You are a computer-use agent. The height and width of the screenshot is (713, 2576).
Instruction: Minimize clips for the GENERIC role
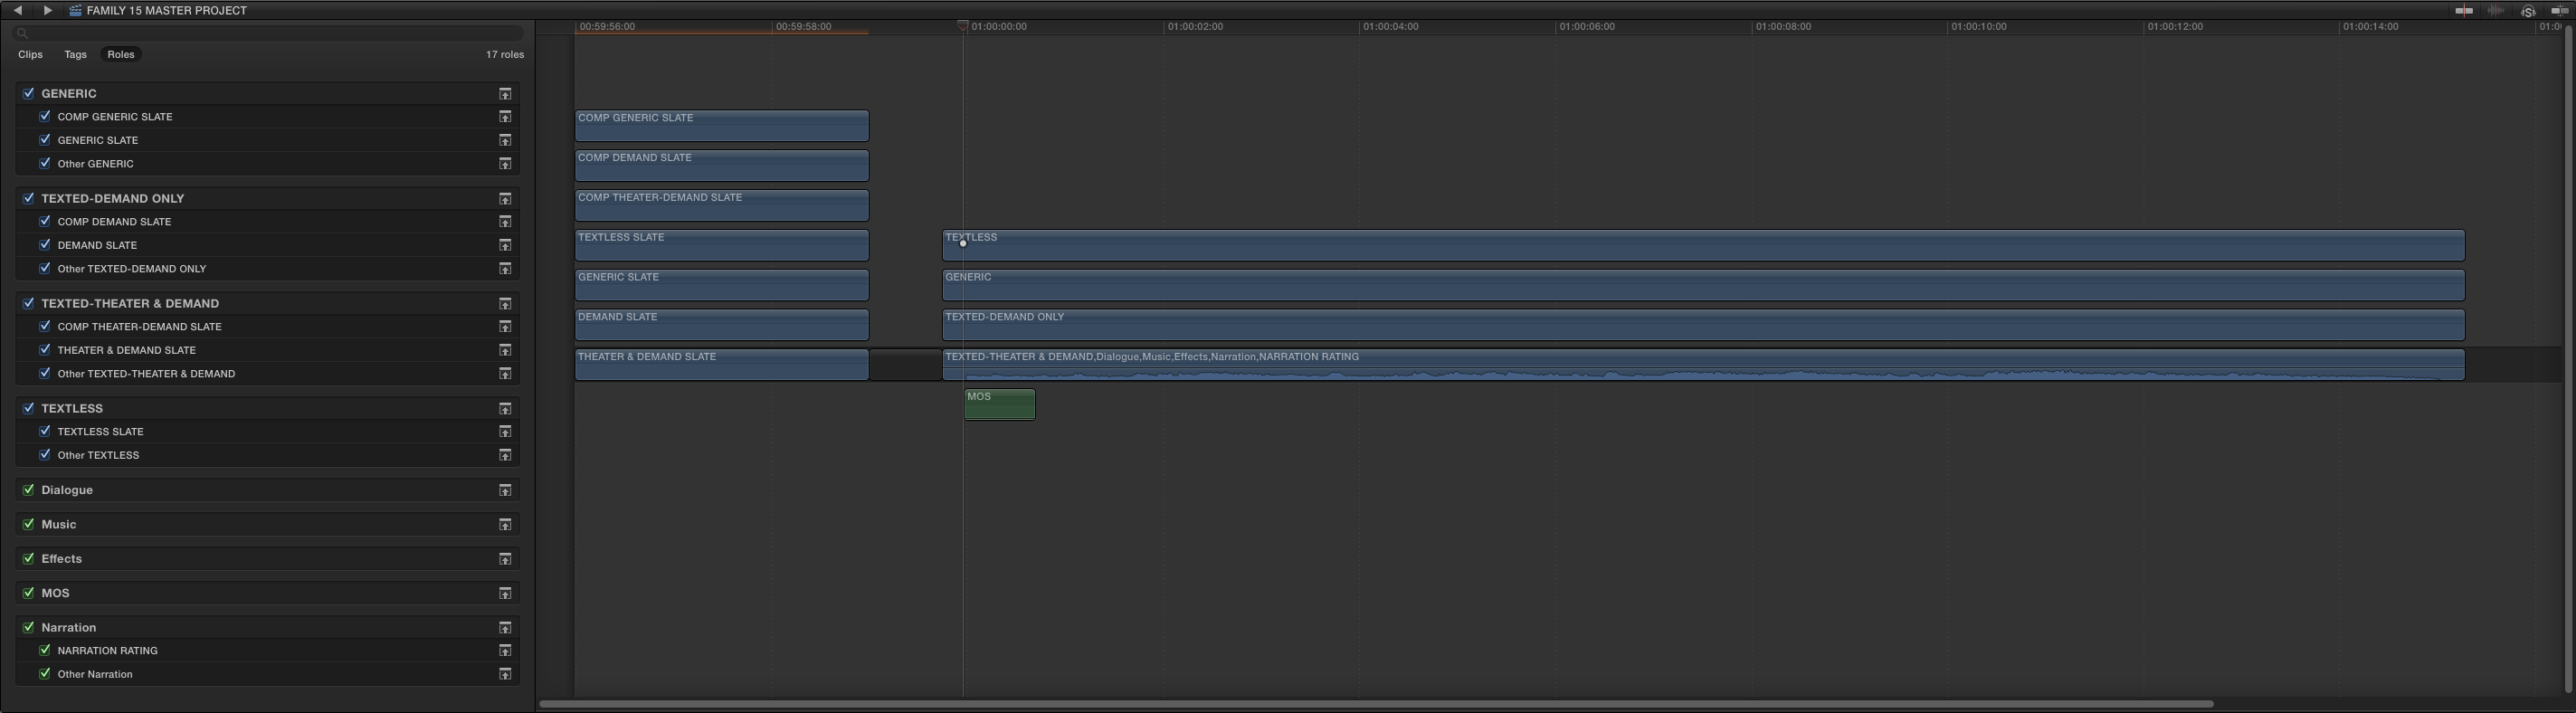pos(505,94)
